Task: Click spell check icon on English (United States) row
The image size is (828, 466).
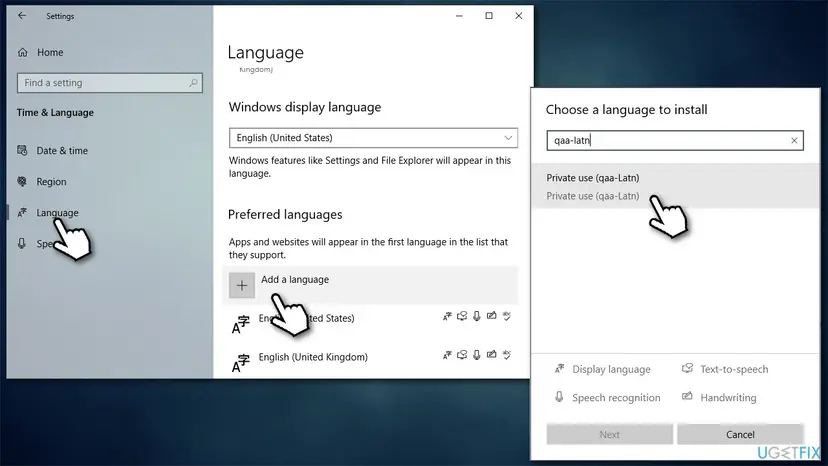Action: pos(507,316)
